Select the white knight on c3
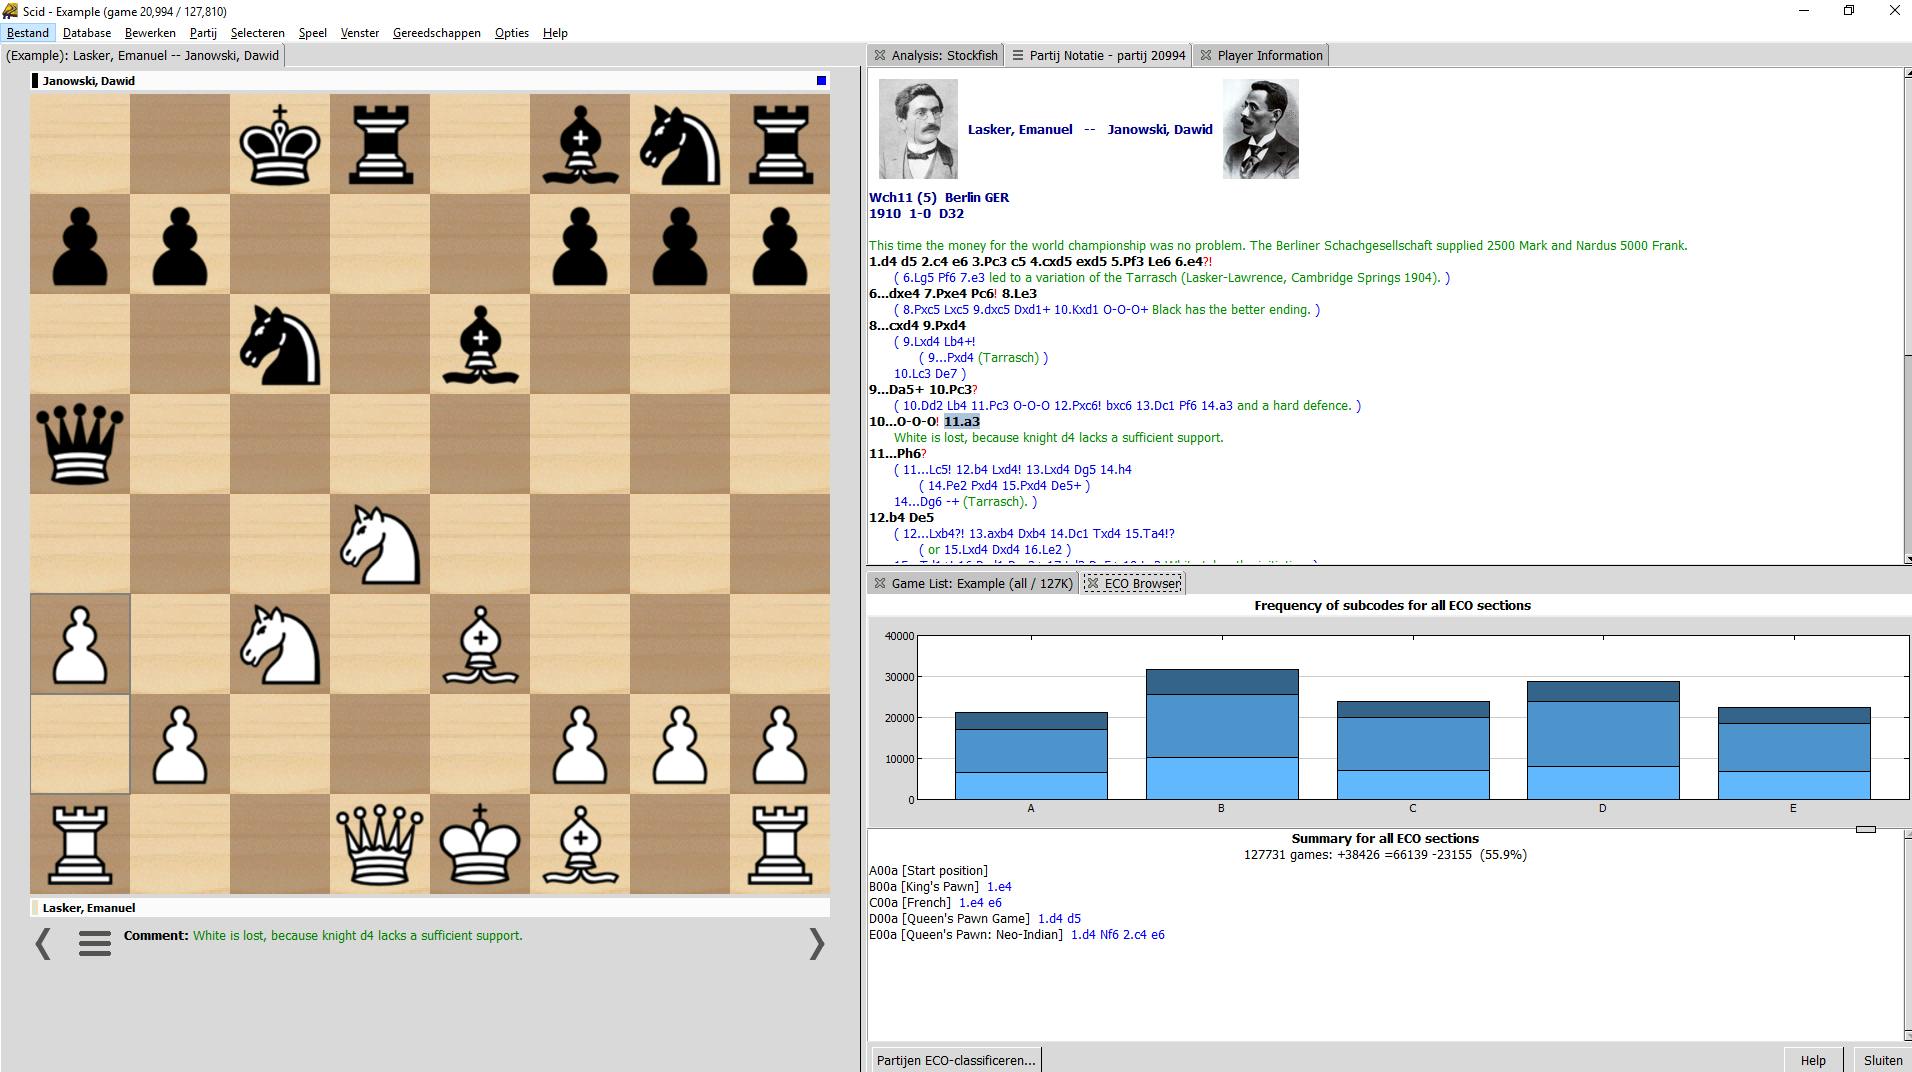The image size is (1912, 1072). [x=280, y=644]
